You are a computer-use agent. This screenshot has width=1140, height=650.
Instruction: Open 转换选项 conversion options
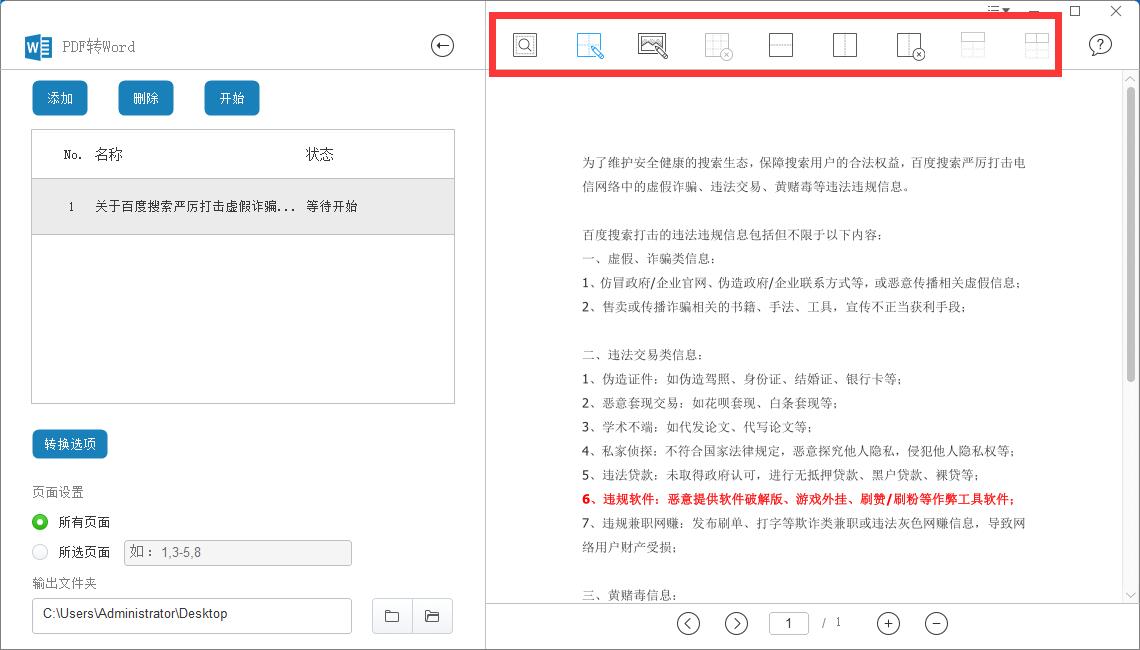coord(70,444)
